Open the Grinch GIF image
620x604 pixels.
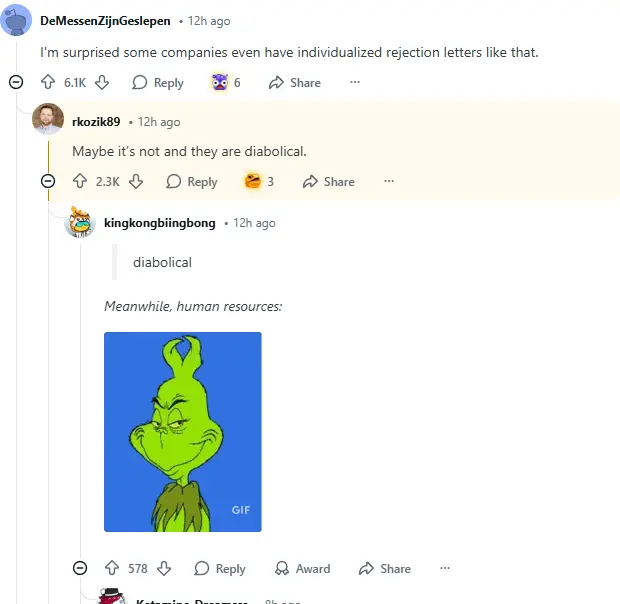pos(183,432)
